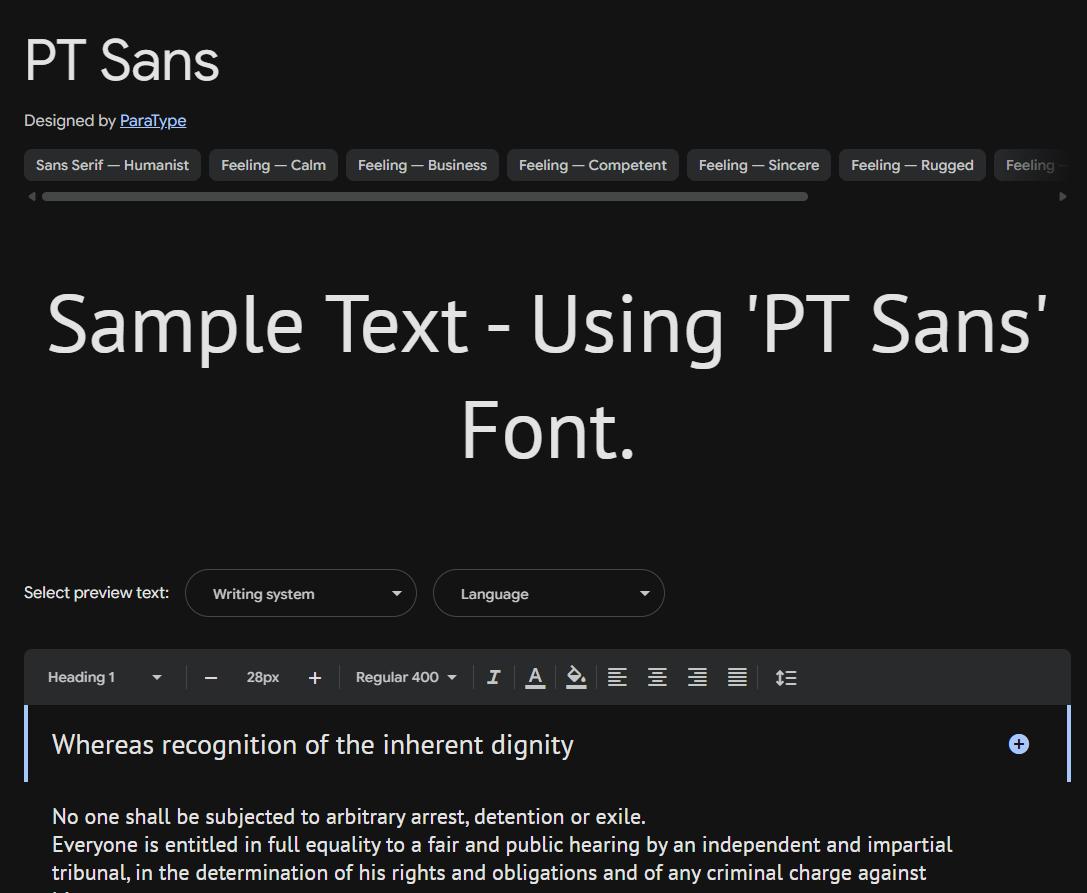Open the Heading 1 style dropdown
The width and height of the screenshot is (1087, 893).
coord(105,677)
